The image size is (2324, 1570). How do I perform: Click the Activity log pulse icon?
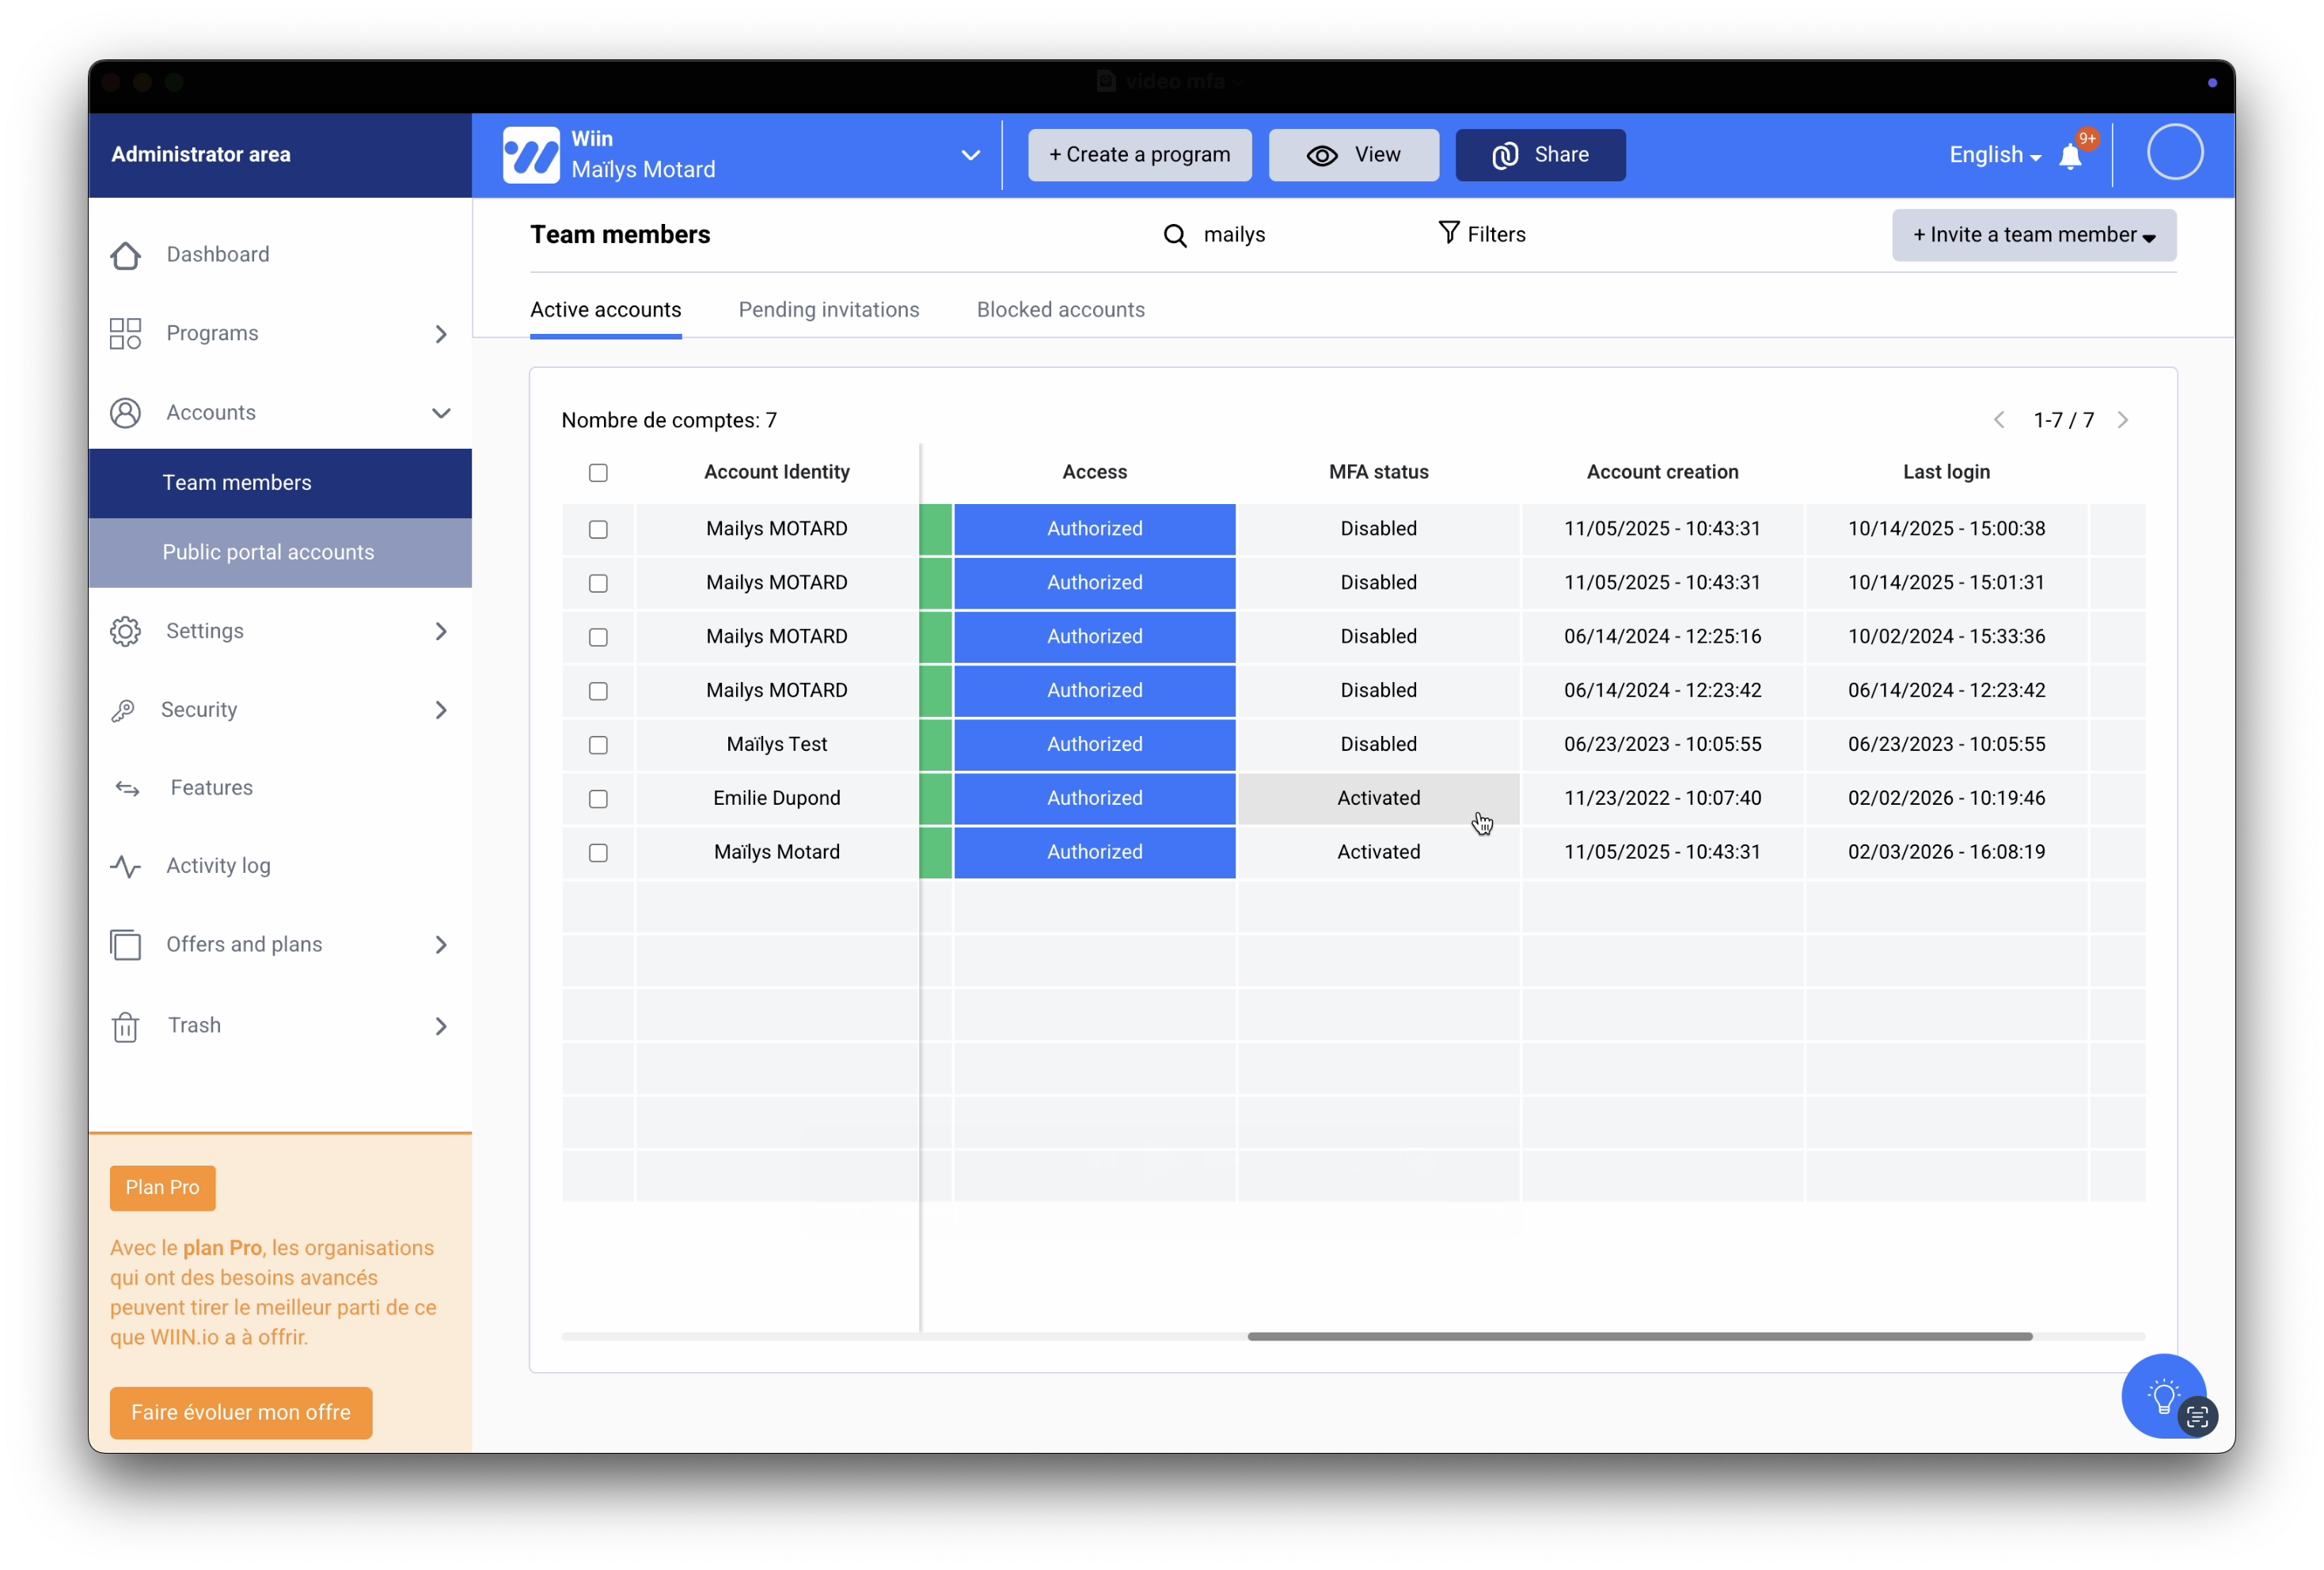tap(126, 867)
